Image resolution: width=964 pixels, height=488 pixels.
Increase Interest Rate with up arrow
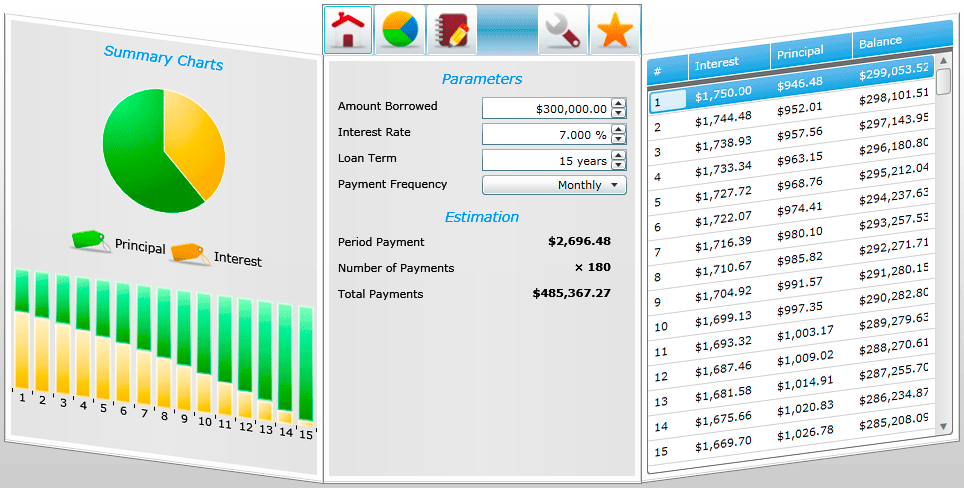pos(619,130)
